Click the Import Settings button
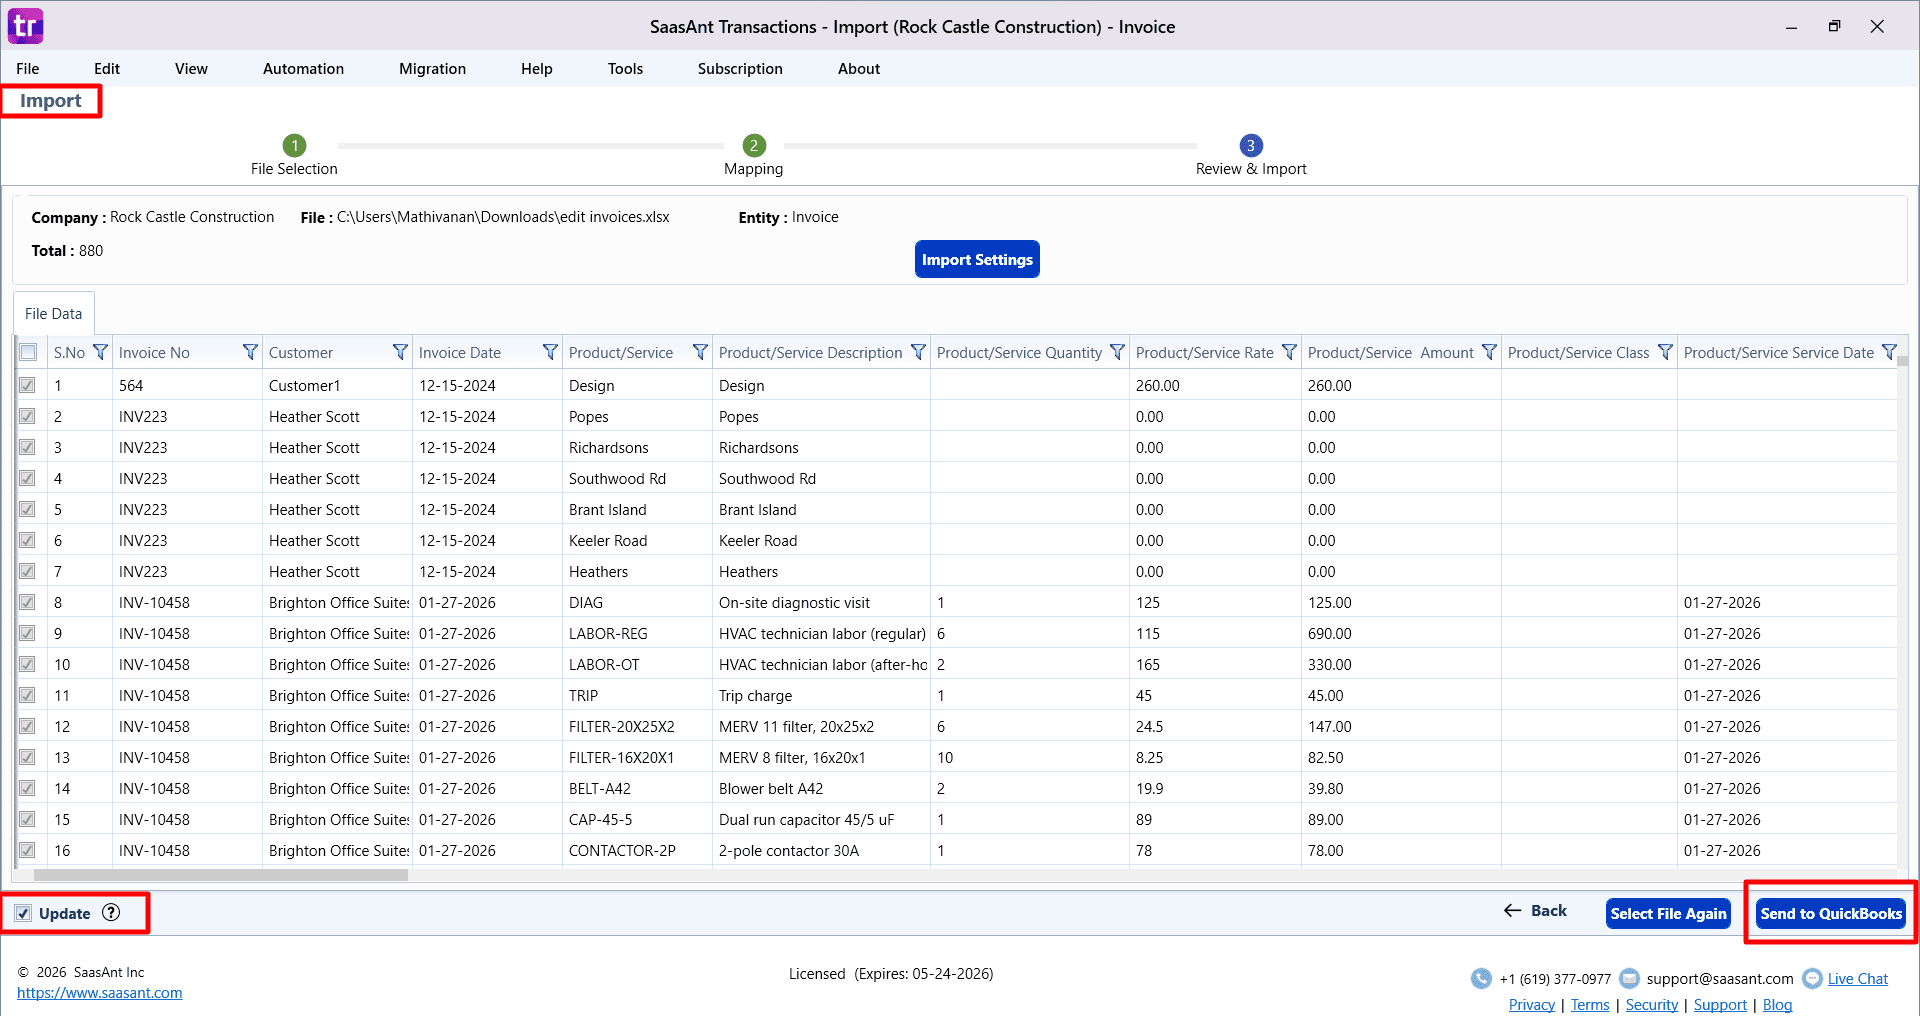The width and height of the screenshot is (1920, 1016). coord(977,259)
